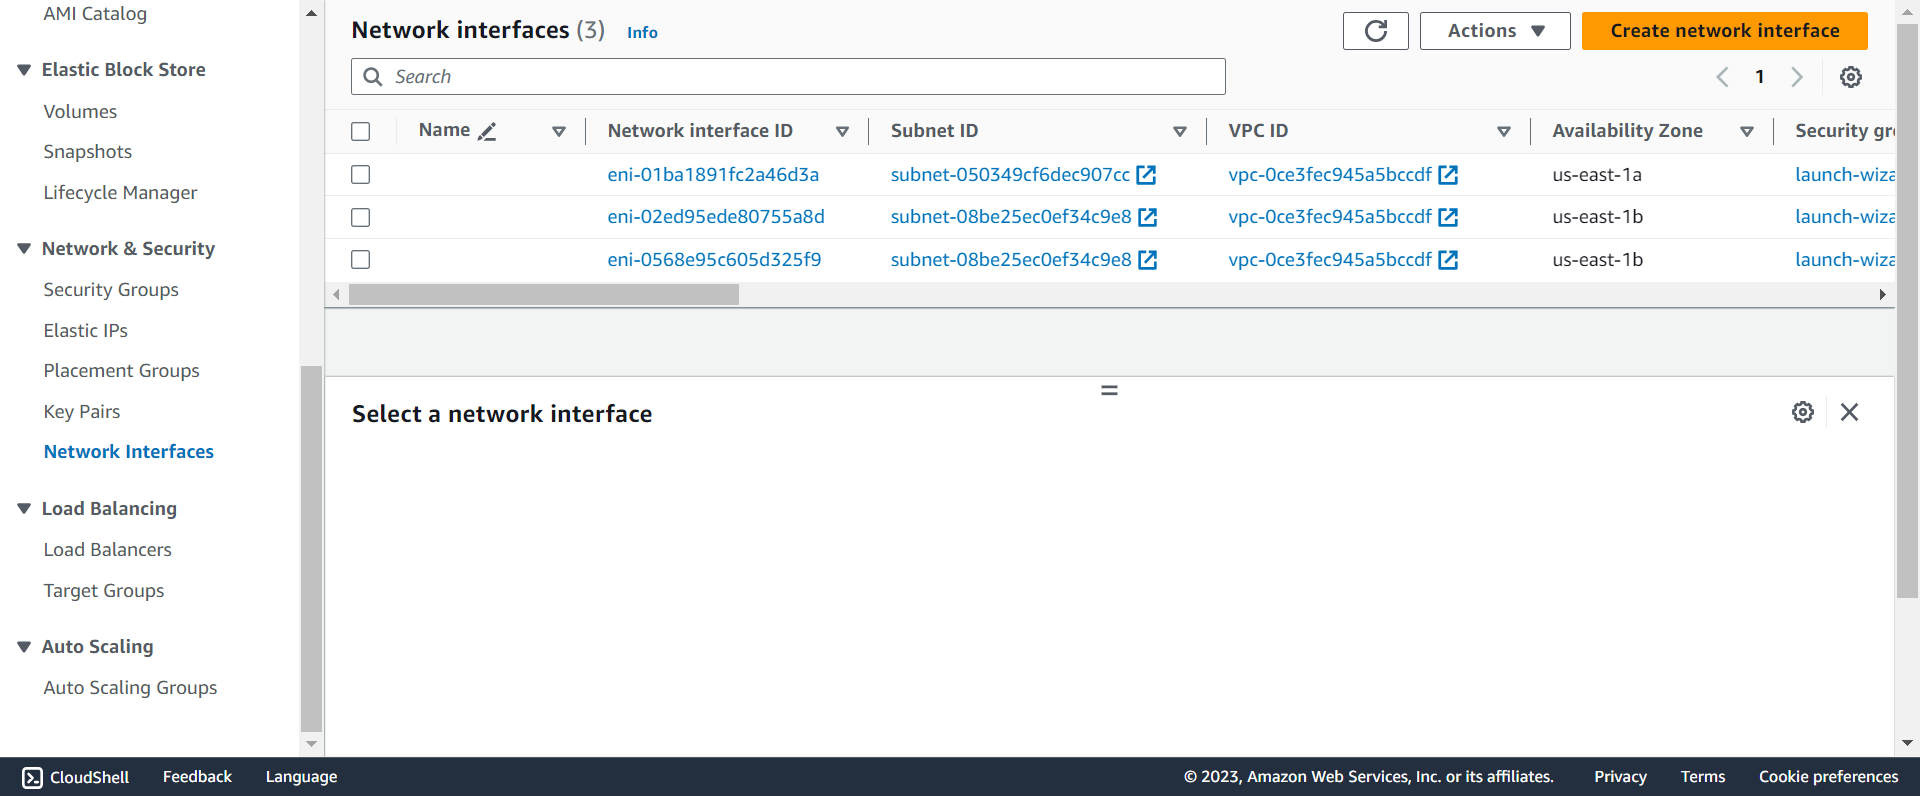Click the search magnifier icon
The image size is (1920, 796).
[x=373, y=77]
